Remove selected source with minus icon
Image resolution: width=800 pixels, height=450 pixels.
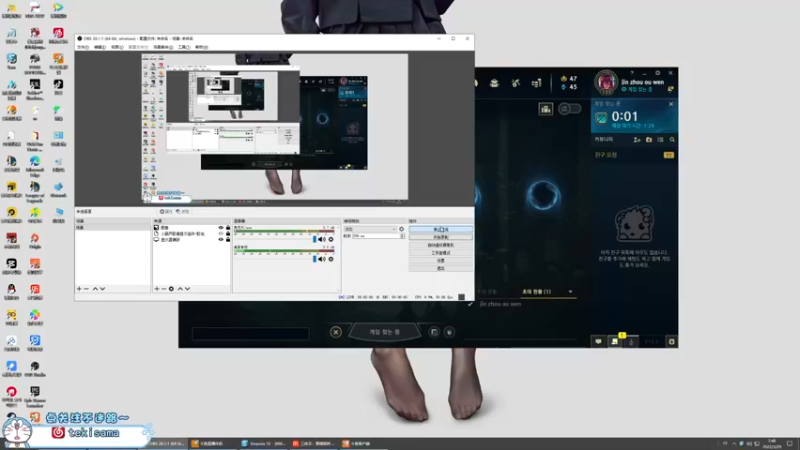click(x=163, y=289)
